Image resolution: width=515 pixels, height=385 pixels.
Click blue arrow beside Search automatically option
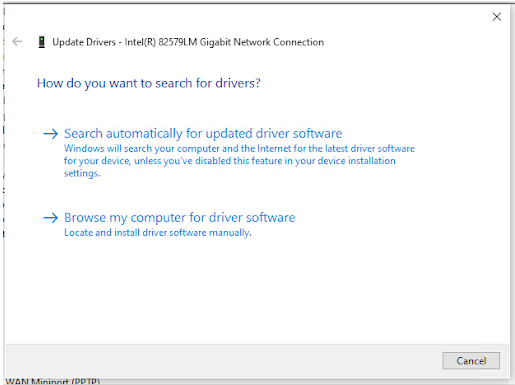click(x=51, y=134)
